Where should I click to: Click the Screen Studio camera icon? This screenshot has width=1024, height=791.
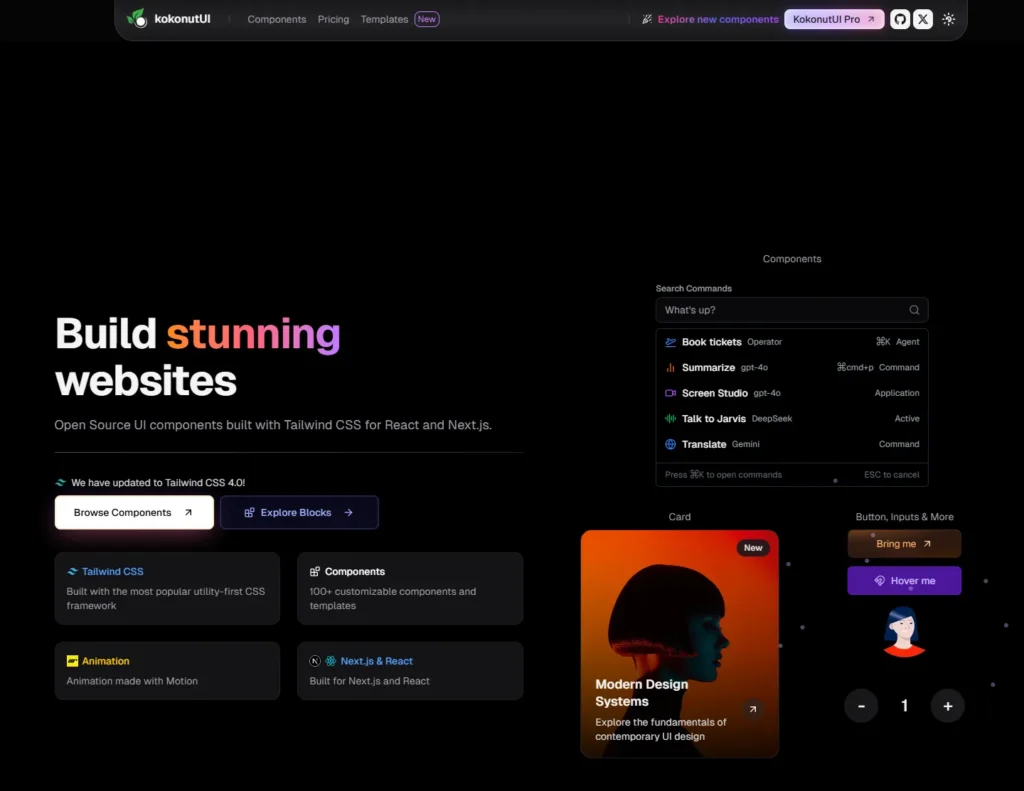pyautogui.click(x=670, y=393)
